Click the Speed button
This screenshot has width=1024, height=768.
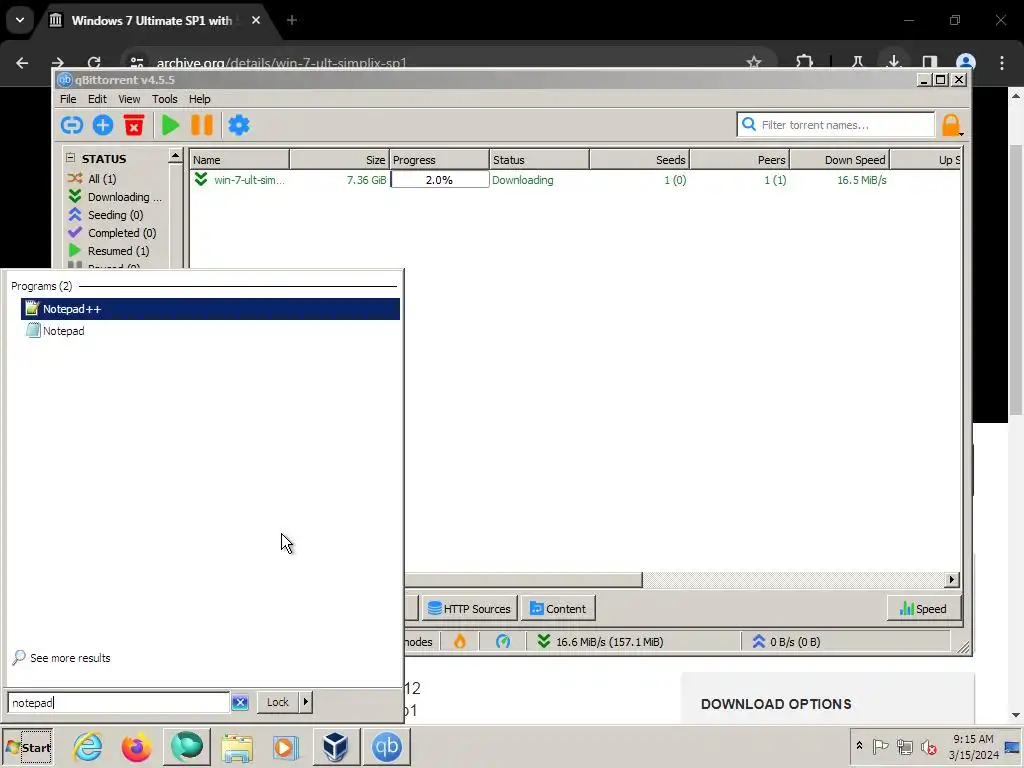[x=924, y=609]
